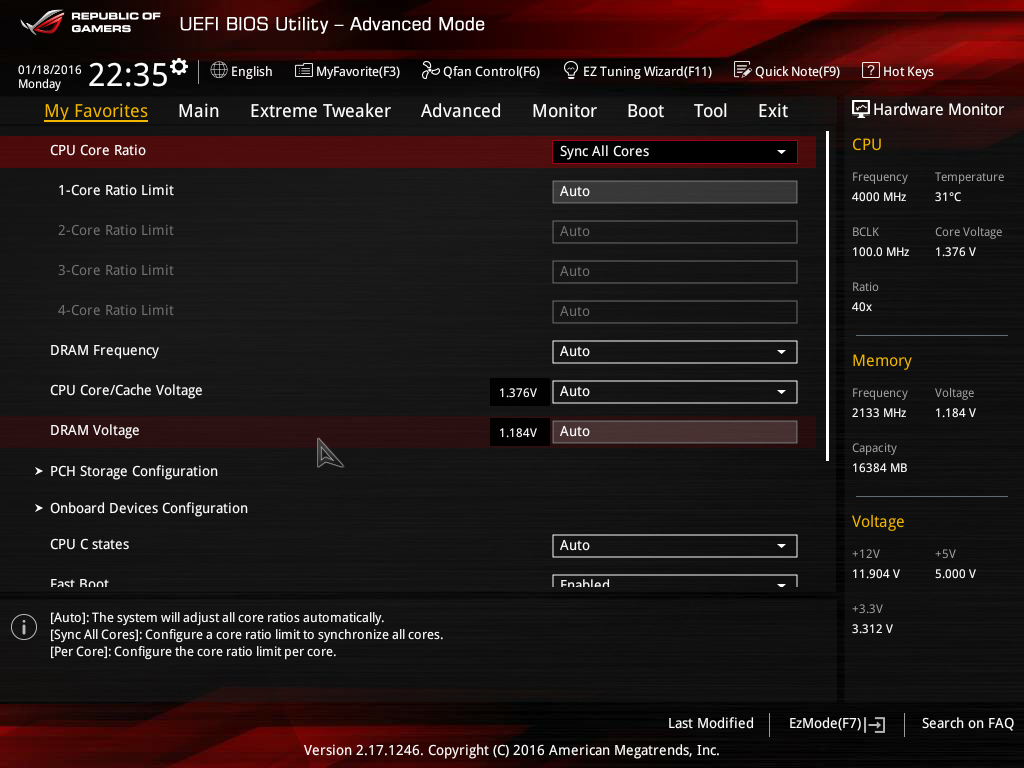The width and height of the screenshot is (1024, 768).
Task: Click the Republic of Gamers logo
Action: click(x=91, y=22)
